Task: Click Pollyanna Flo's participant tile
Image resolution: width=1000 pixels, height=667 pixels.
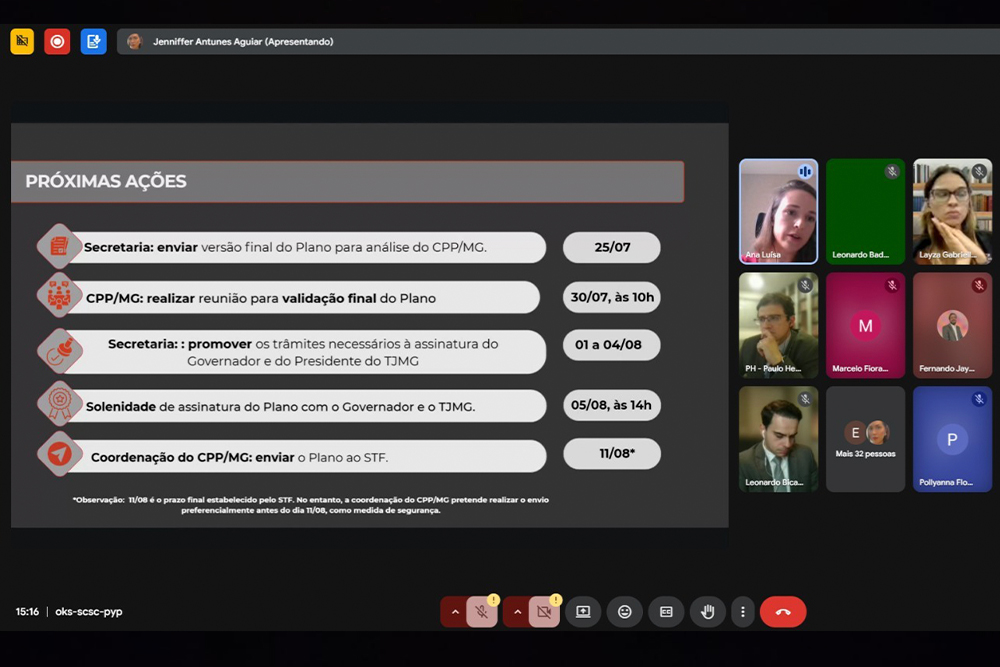Action: pos(952,439)
